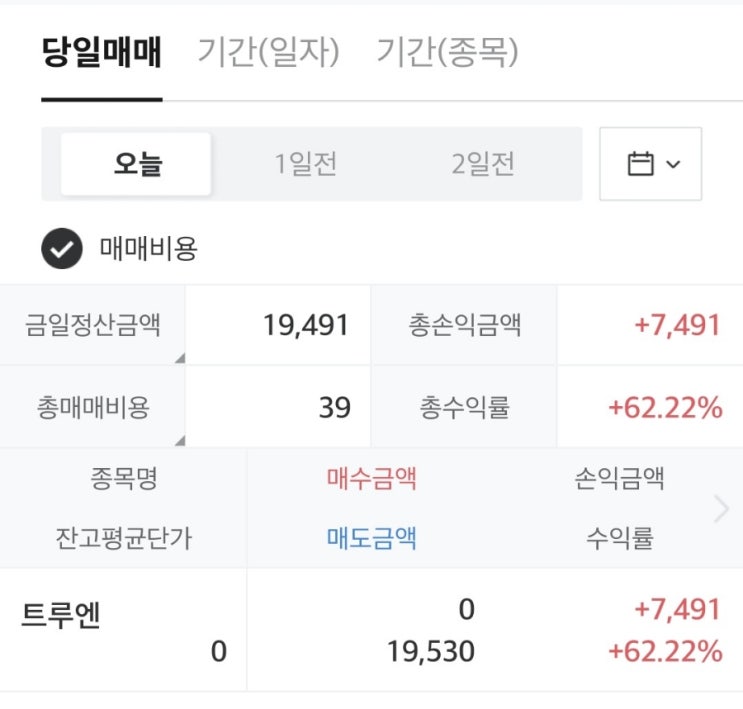Switch to the 당일매매 tab
This screenshot has height=709, width=743.
(x=102, y=52)
